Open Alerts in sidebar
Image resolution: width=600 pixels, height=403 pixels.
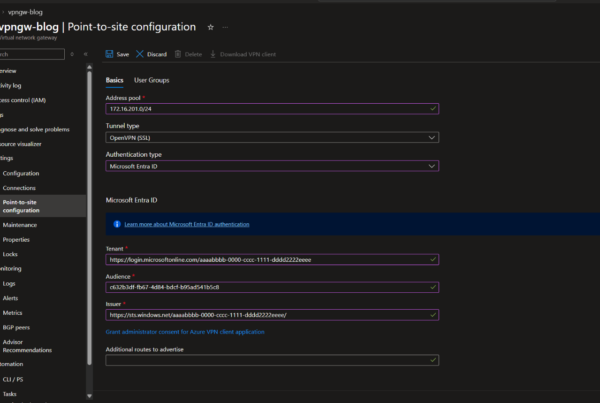[10, 298]
